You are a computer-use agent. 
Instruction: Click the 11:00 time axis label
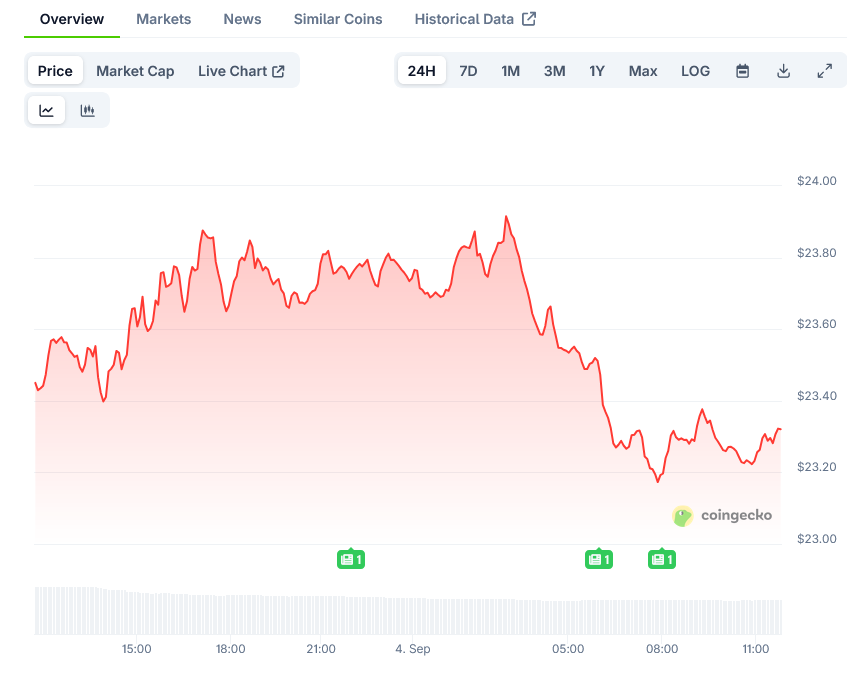tap(756, 649)
